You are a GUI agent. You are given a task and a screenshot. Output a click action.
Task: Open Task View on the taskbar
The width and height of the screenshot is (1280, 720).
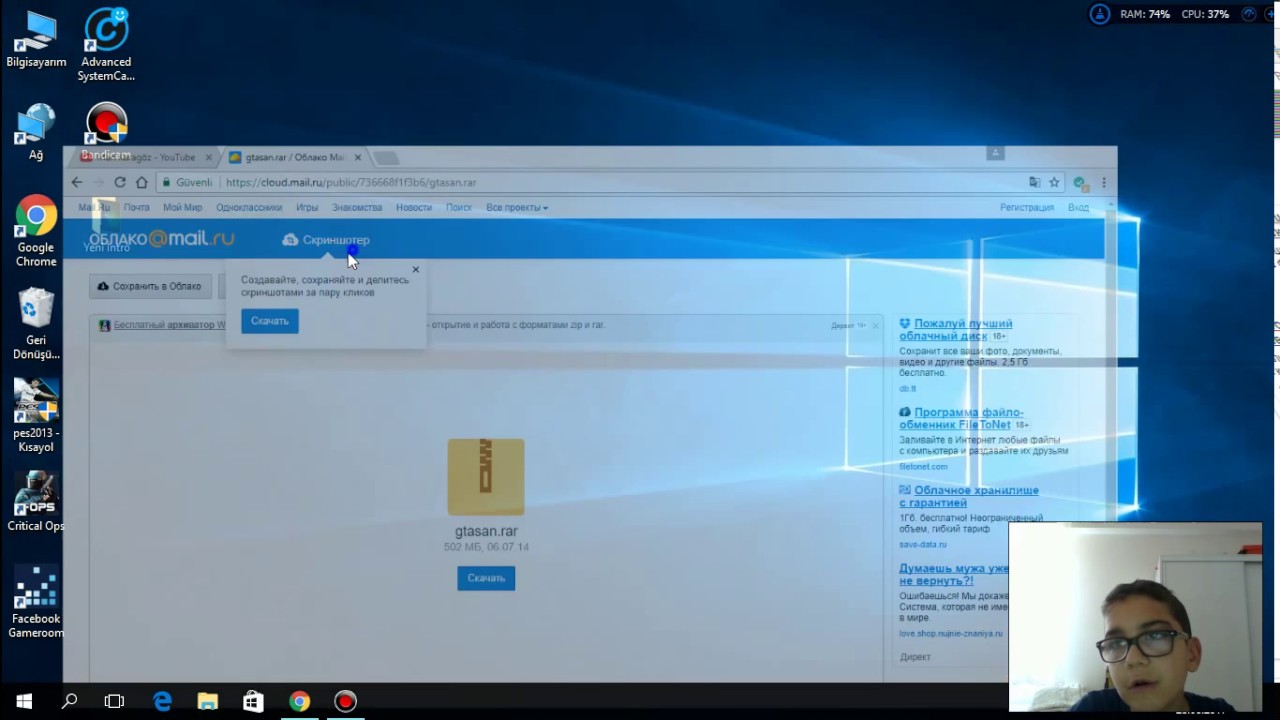point(114,701)
